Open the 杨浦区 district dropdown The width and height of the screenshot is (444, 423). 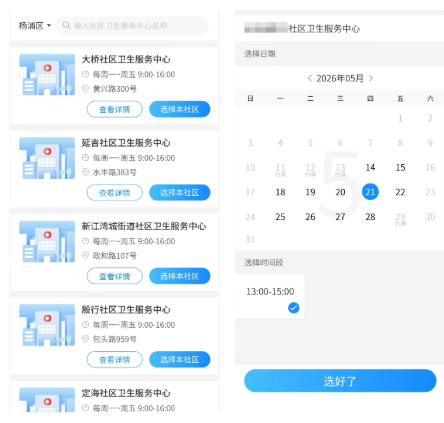[x=35, y=26]
